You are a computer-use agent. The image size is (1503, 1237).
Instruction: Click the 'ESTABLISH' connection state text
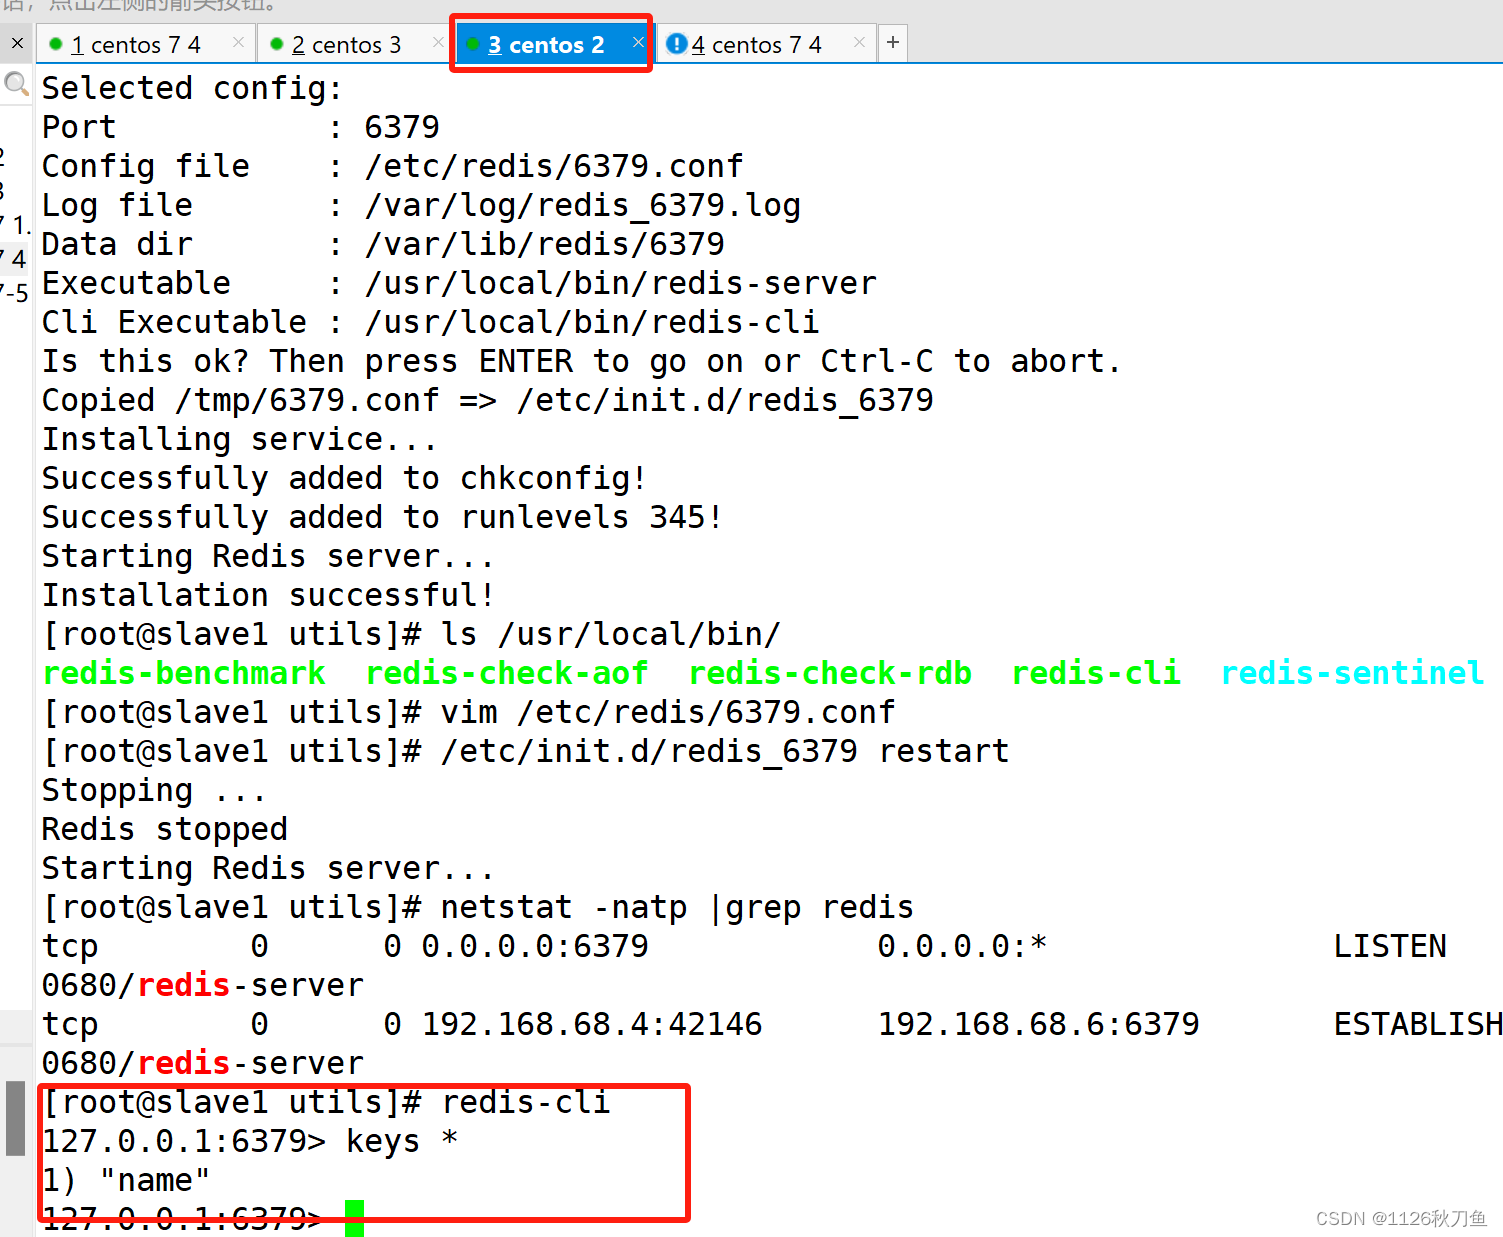[1418, 1024]
